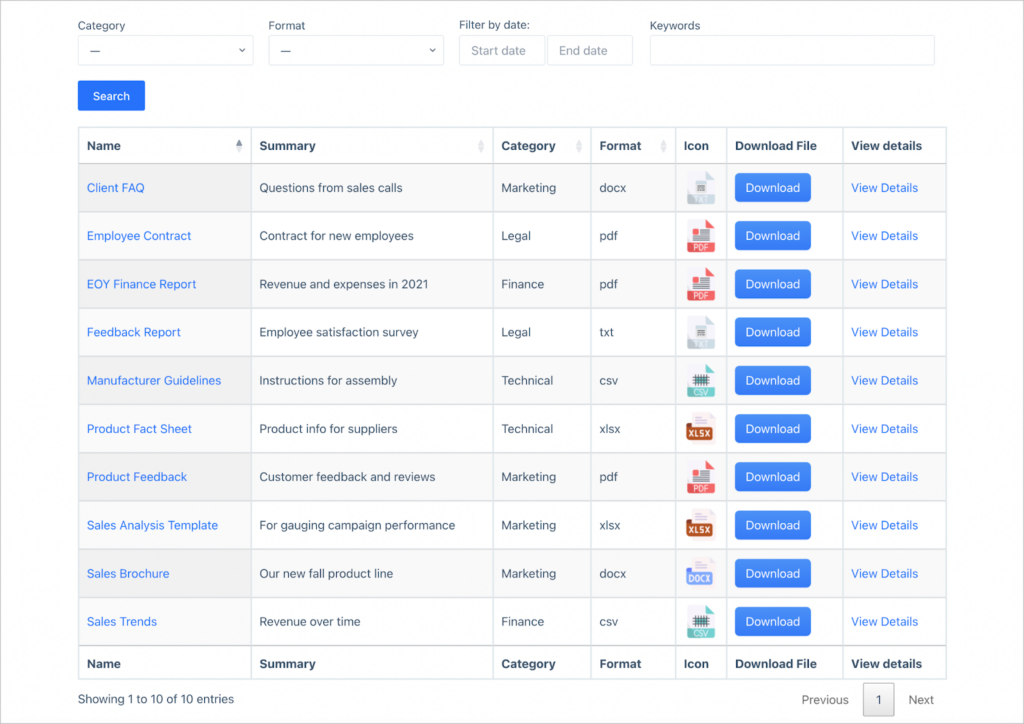Click the XLSX icon for Product Fact Sheet
Viewport: 1024px width, 724px height.
[x=700, y=429]
